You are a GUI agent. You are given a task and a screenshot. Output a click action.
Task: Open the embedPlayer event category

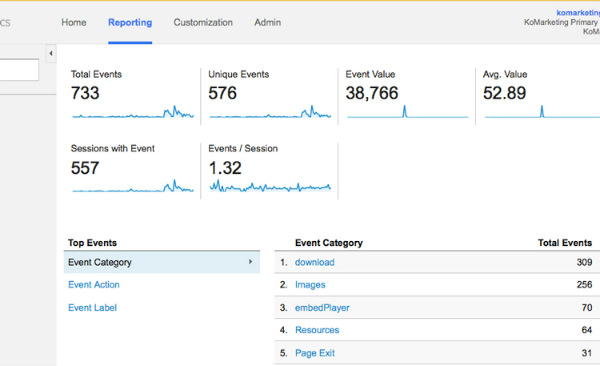(x=322, y=307)
